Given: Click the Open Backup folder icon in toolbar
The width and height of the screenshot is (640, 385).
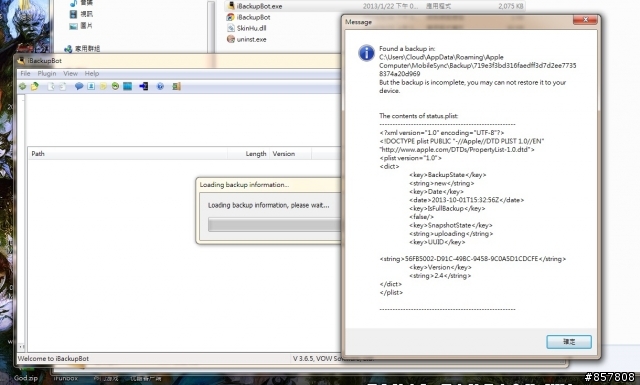Looking at the screenshot, I should pos(35,86).
